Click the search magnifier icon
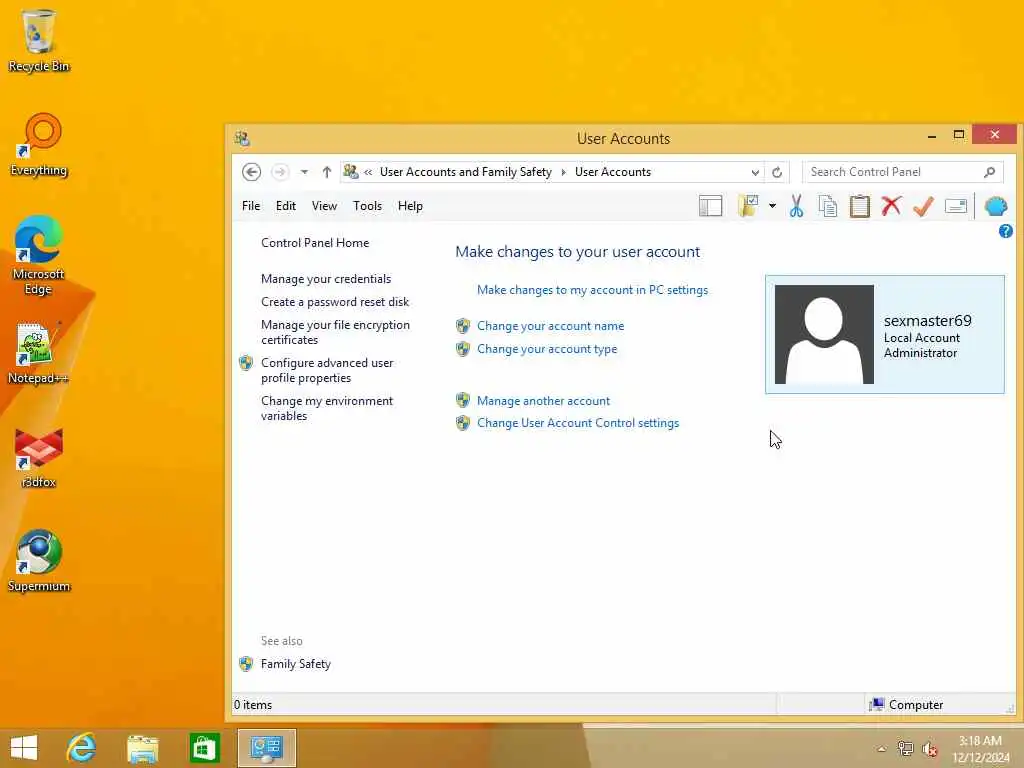Viewport: 1024px width, 768px height. point(989,172)
